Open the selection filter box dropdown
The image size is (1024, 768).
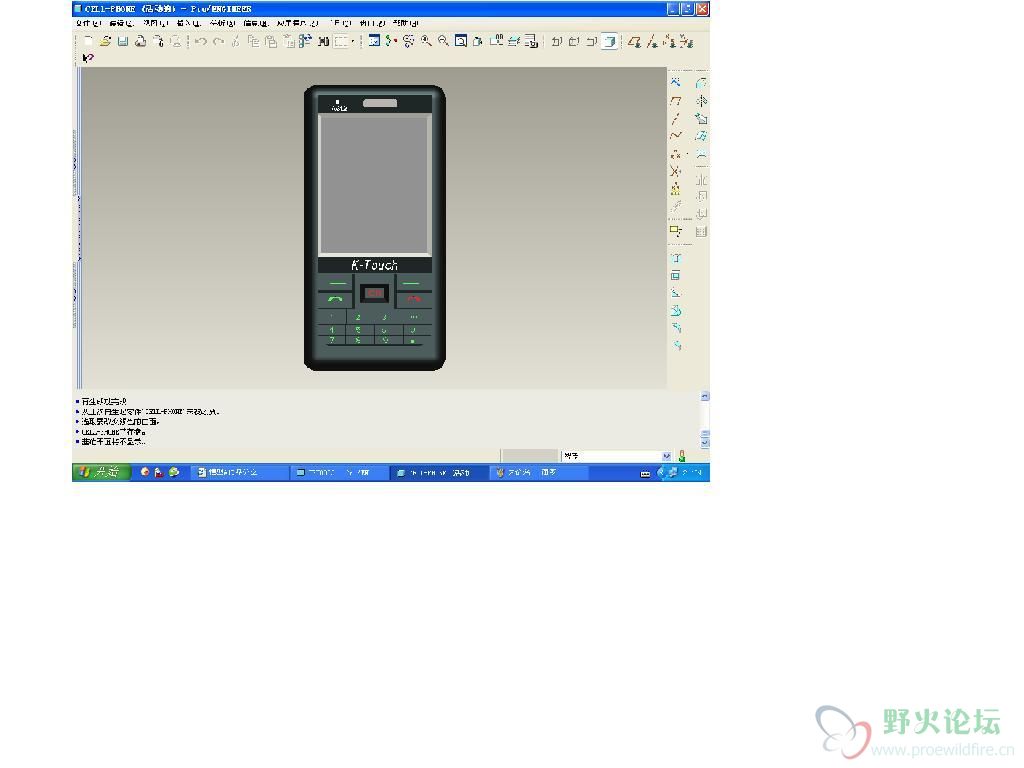344,41
